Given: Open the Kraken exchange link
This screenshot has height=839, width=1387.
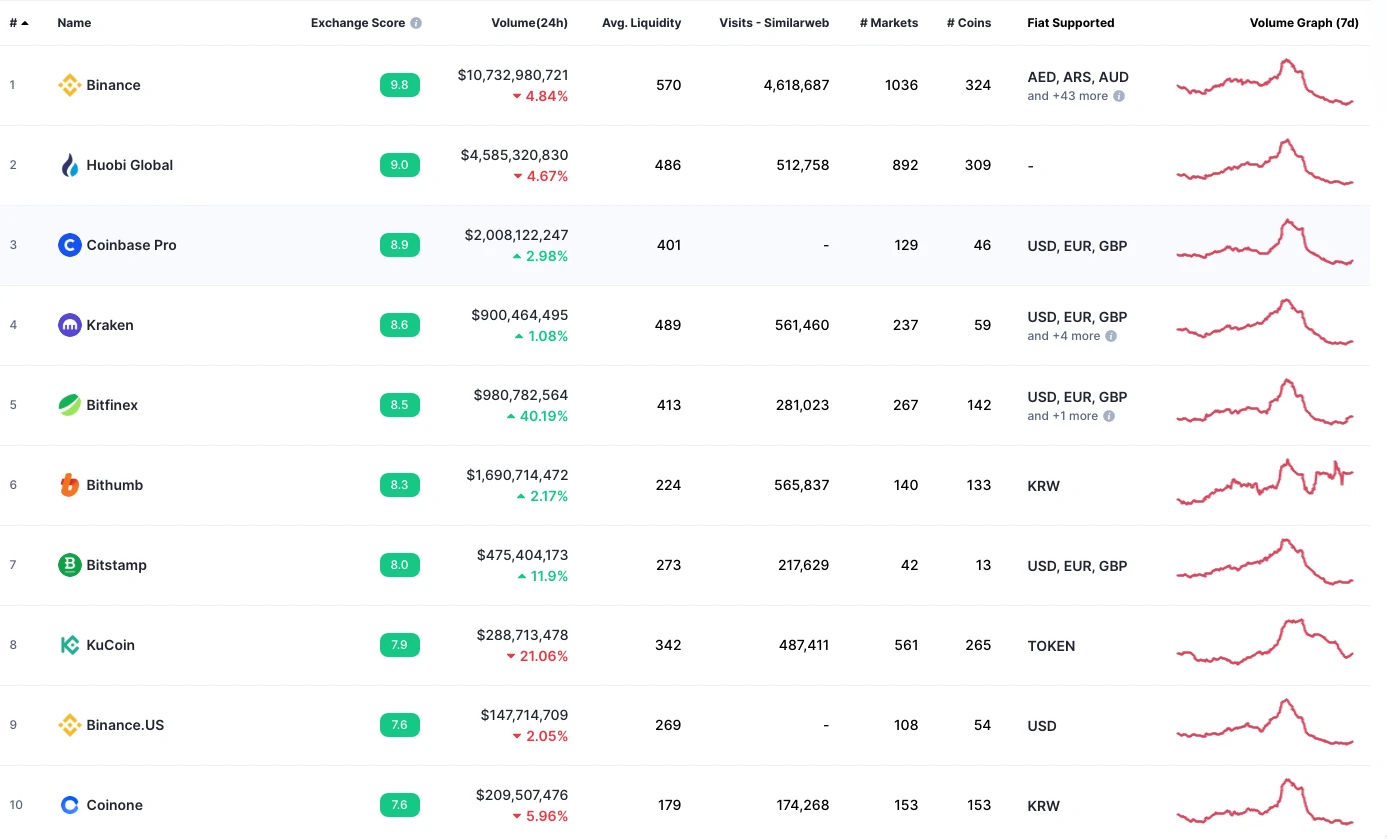Looking at the screenshot, I should [110, 325].
